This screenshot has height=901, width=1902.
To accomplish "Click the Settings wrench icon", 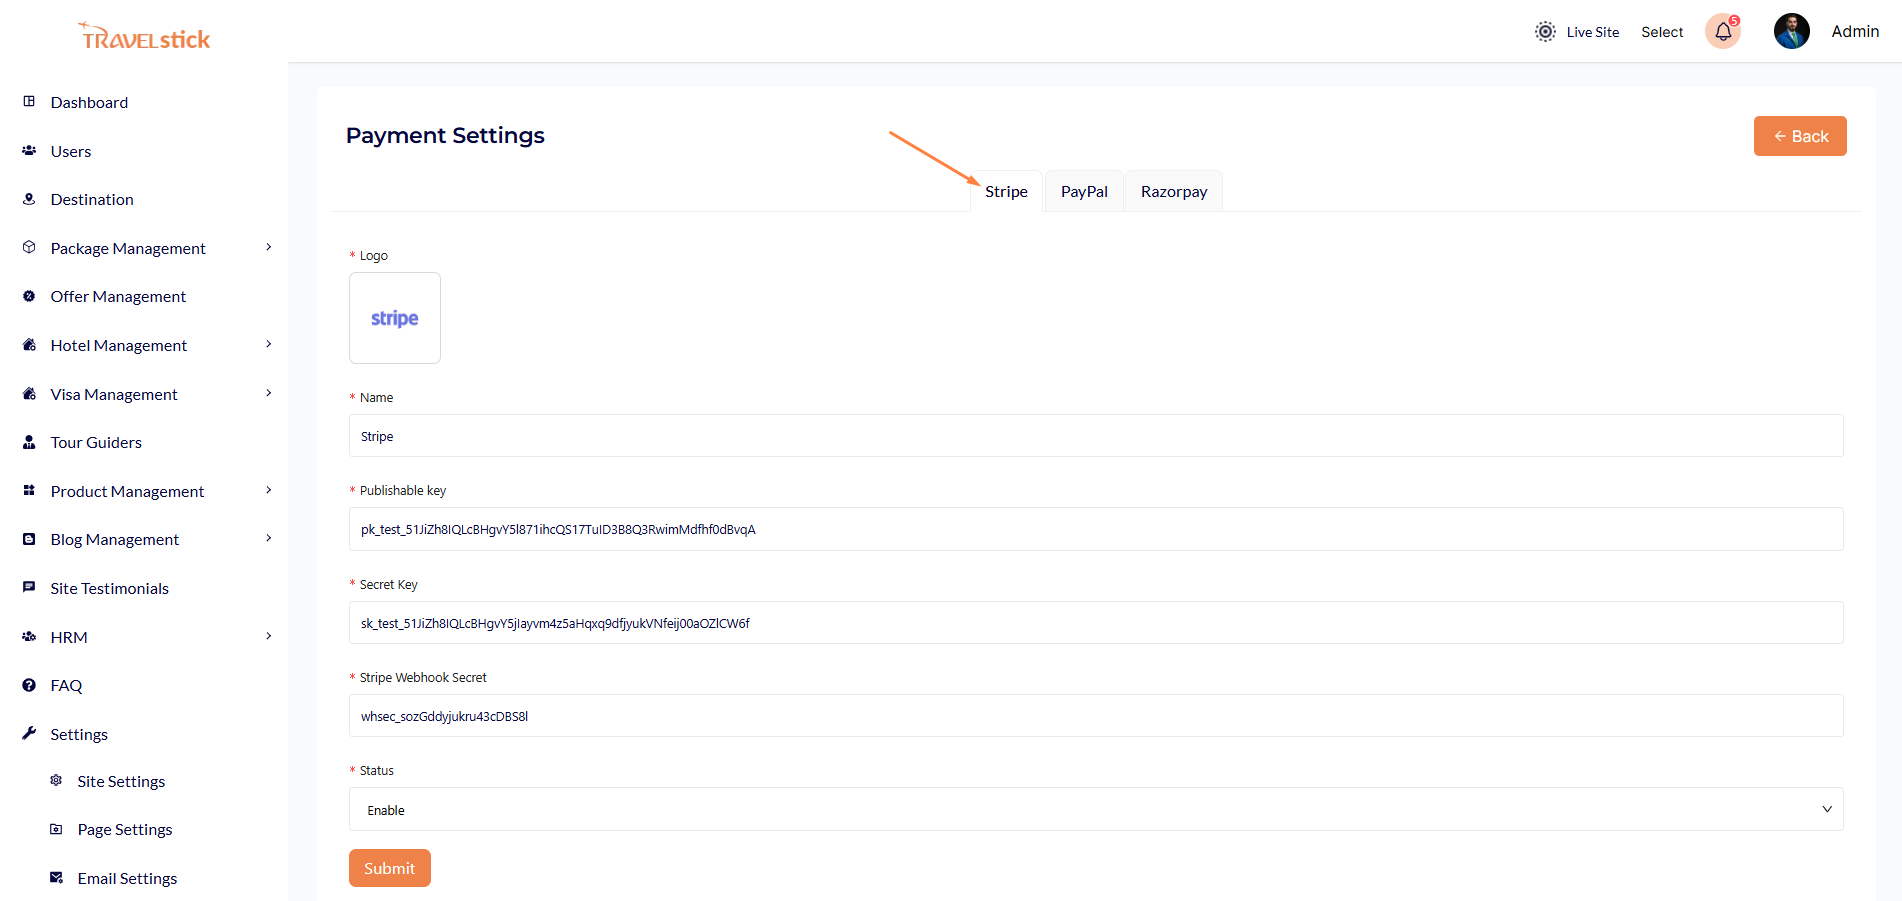I will coord(29,733).
